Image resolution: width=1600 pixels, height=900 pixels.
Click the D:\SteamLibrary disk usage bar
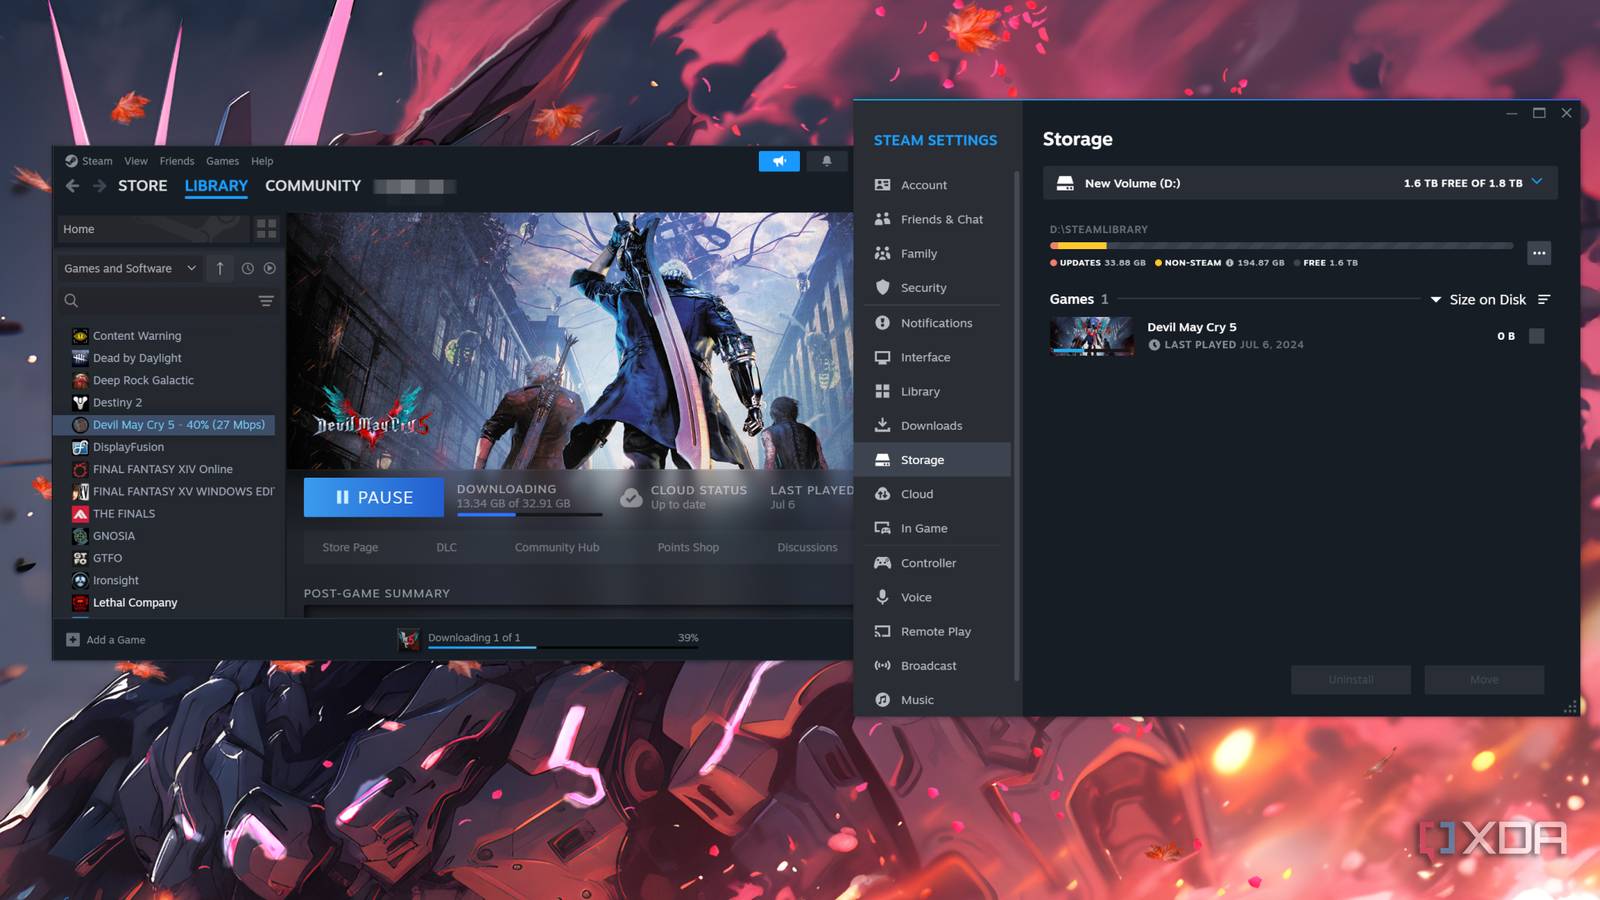(x=1281, y=246)
